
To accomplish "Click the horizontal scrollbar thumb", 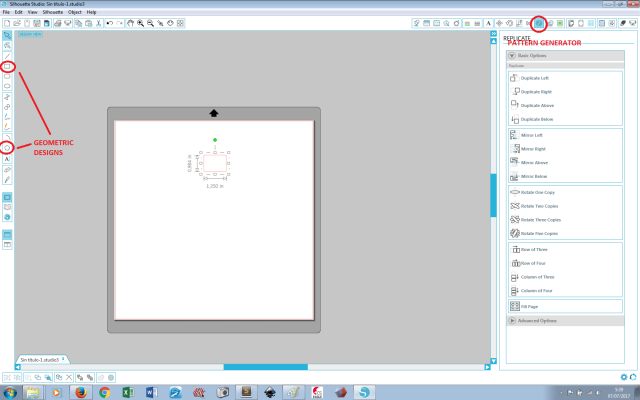I will 266,367.
